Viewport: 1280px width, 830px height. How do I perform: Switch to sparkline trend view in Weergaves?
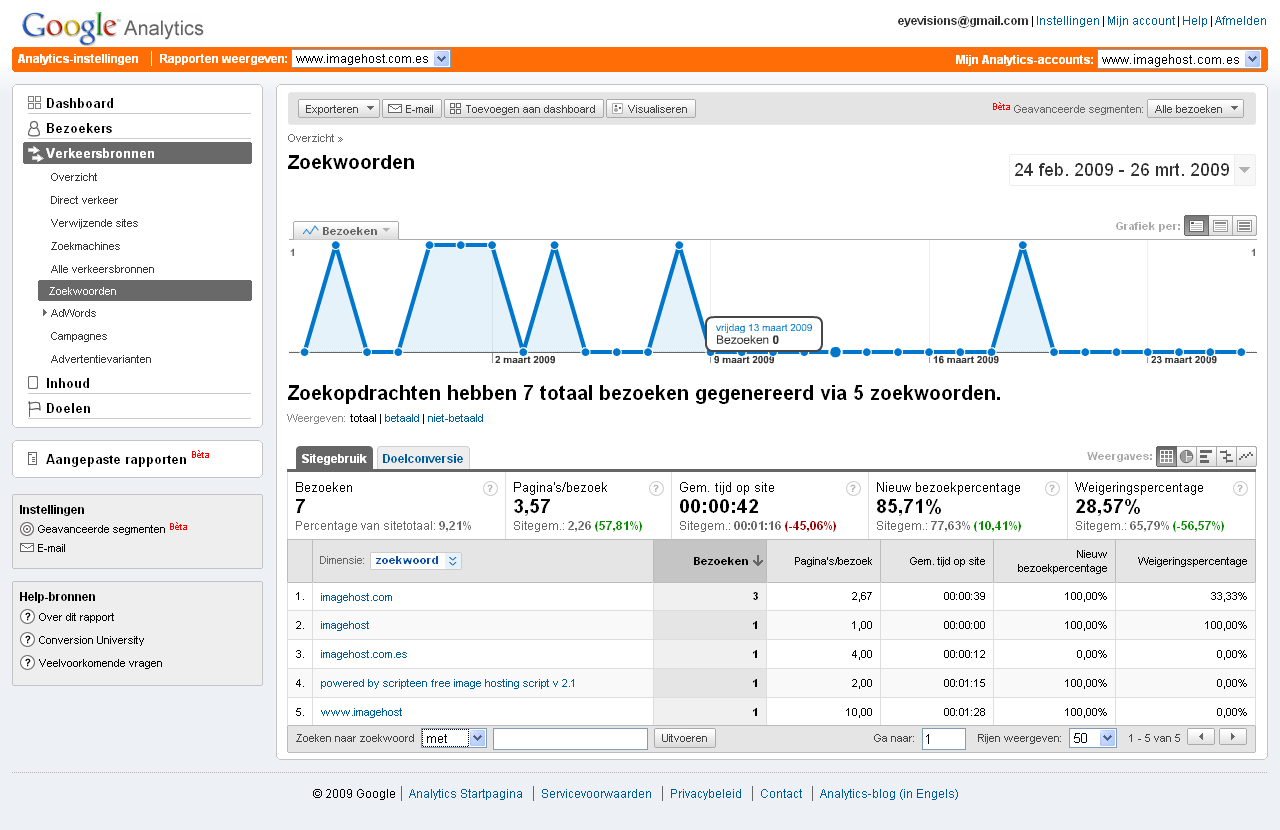1246,457
